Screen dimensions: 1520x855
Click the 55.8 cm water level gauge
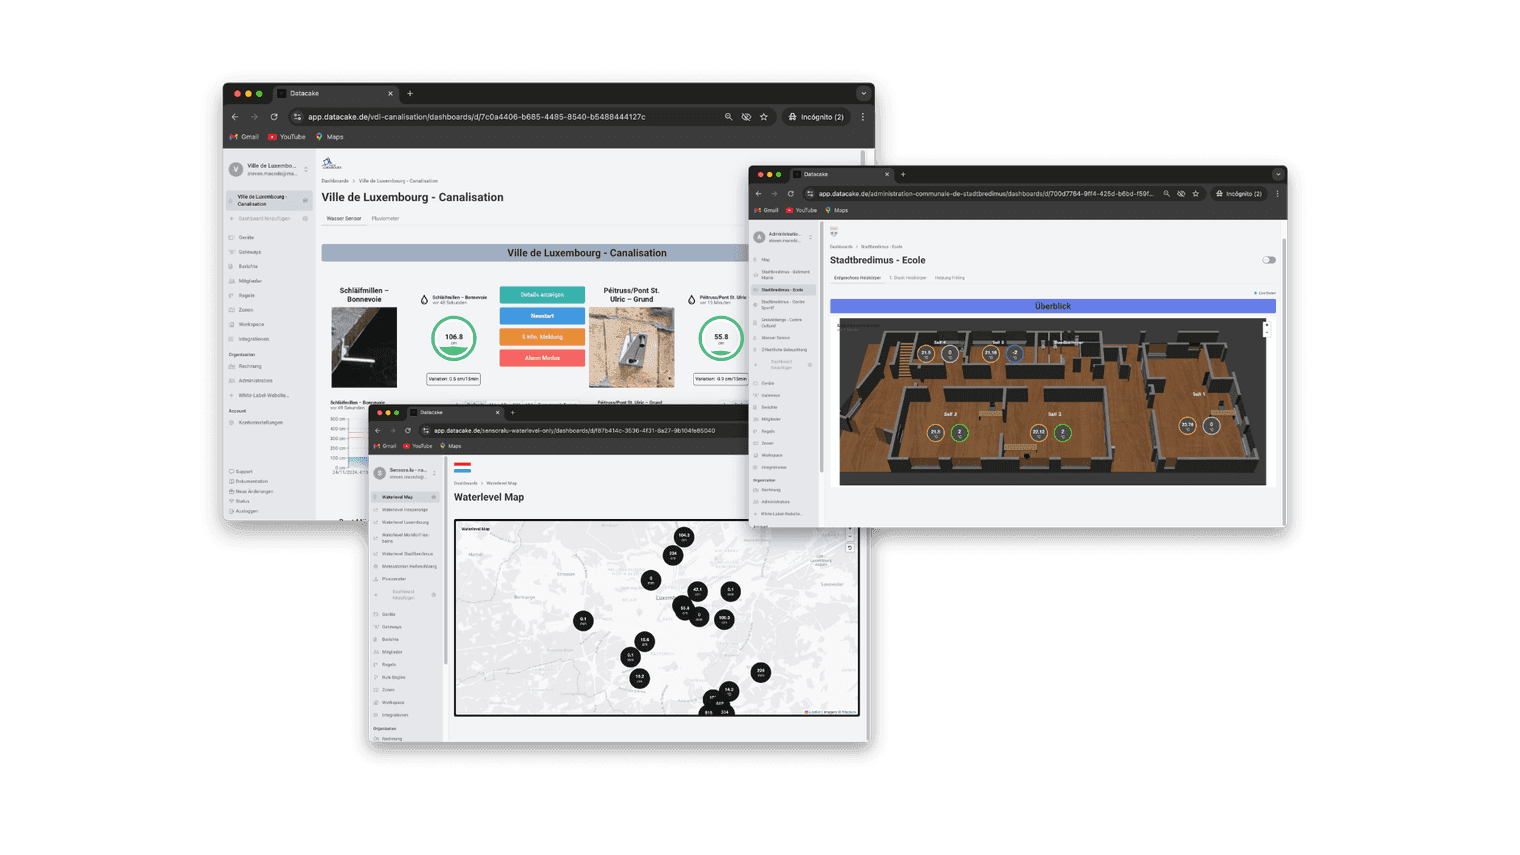[x=721, y=339]
